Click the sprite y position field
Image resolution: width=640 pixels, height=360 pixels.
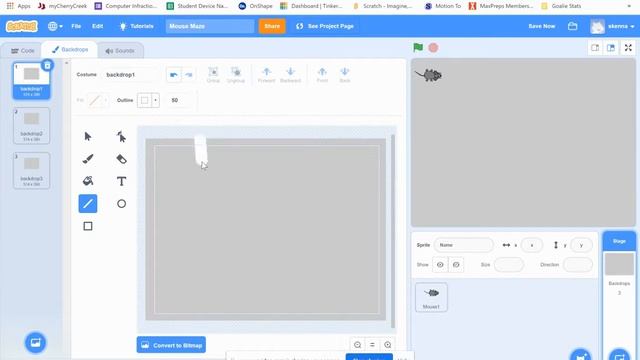click(581, 245)
